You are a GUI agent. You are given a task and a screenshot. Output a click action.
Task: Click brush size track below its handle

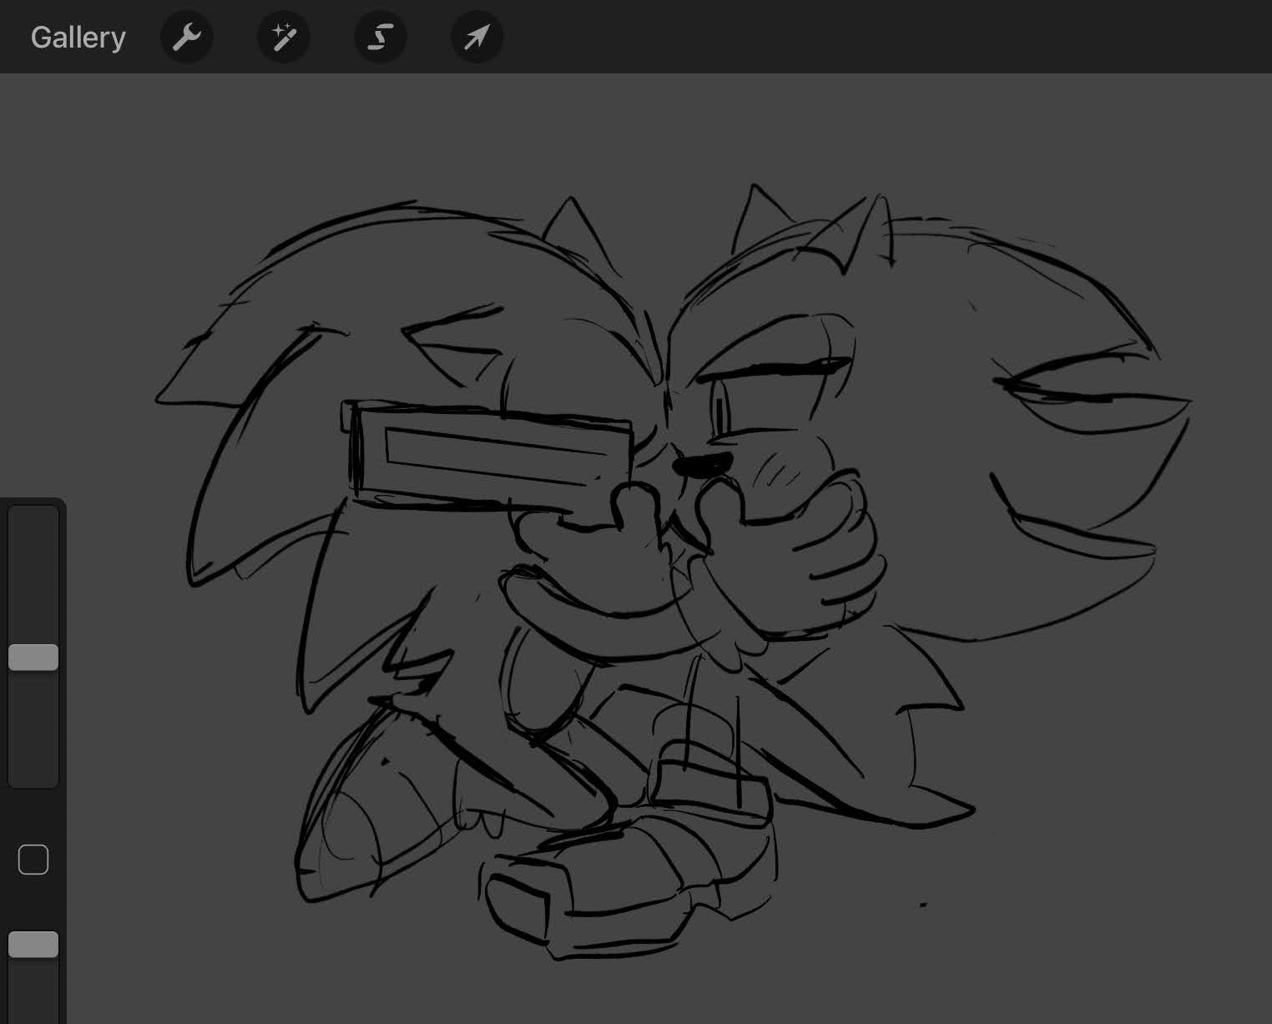pyautogui.click(x=33, y=730)
